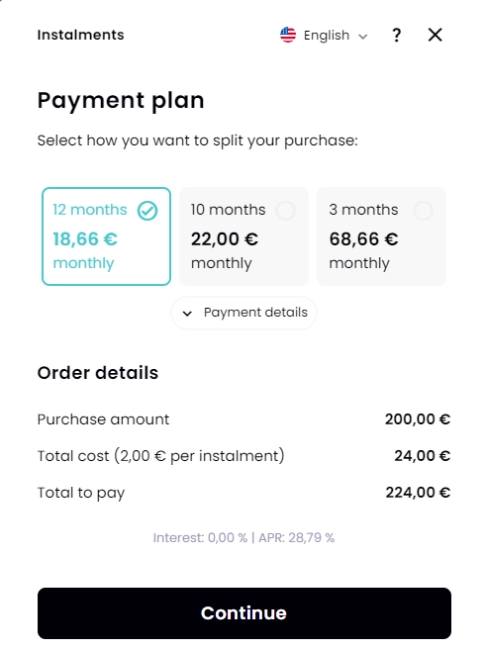
Task: Click the chevron next to English
Action: click(x=363, y=37)
